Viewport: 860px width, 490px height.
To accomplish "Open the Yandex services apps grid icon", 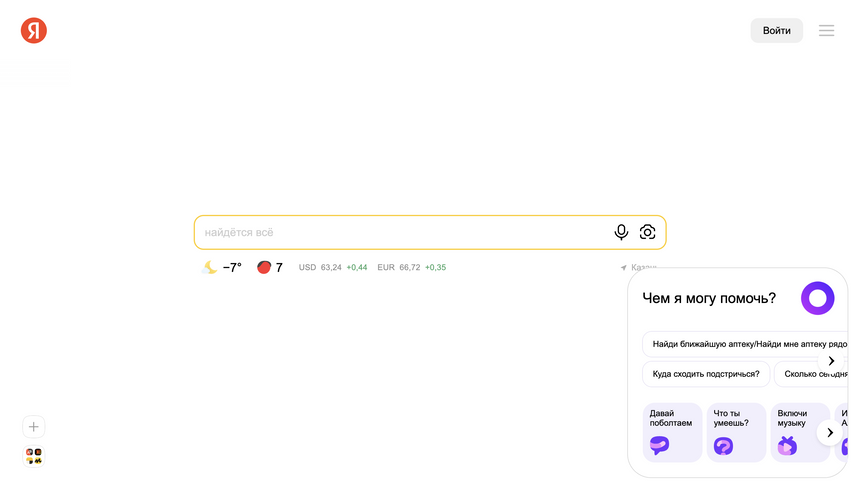I will pyautogui.click(x=33, y=456).
